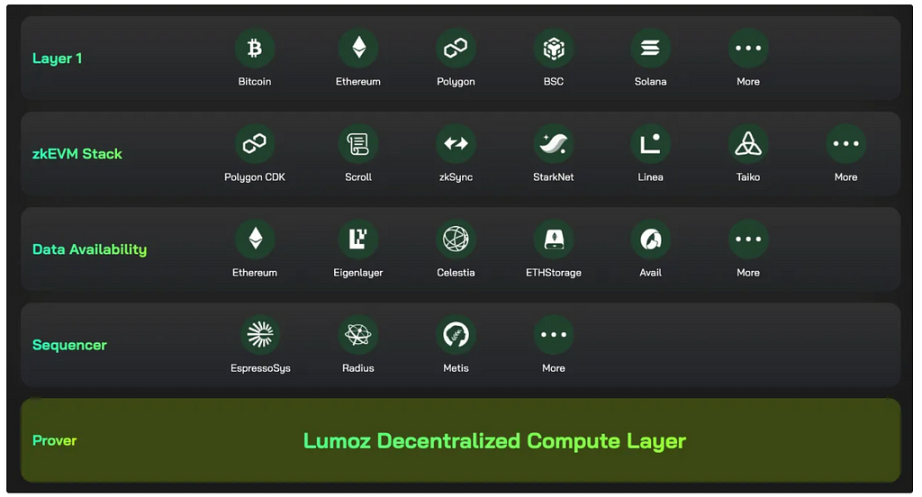Image resolution: width=922 pixels, height=497 pixels.
Task: Select the Solana icon
Action: (650, 48)
